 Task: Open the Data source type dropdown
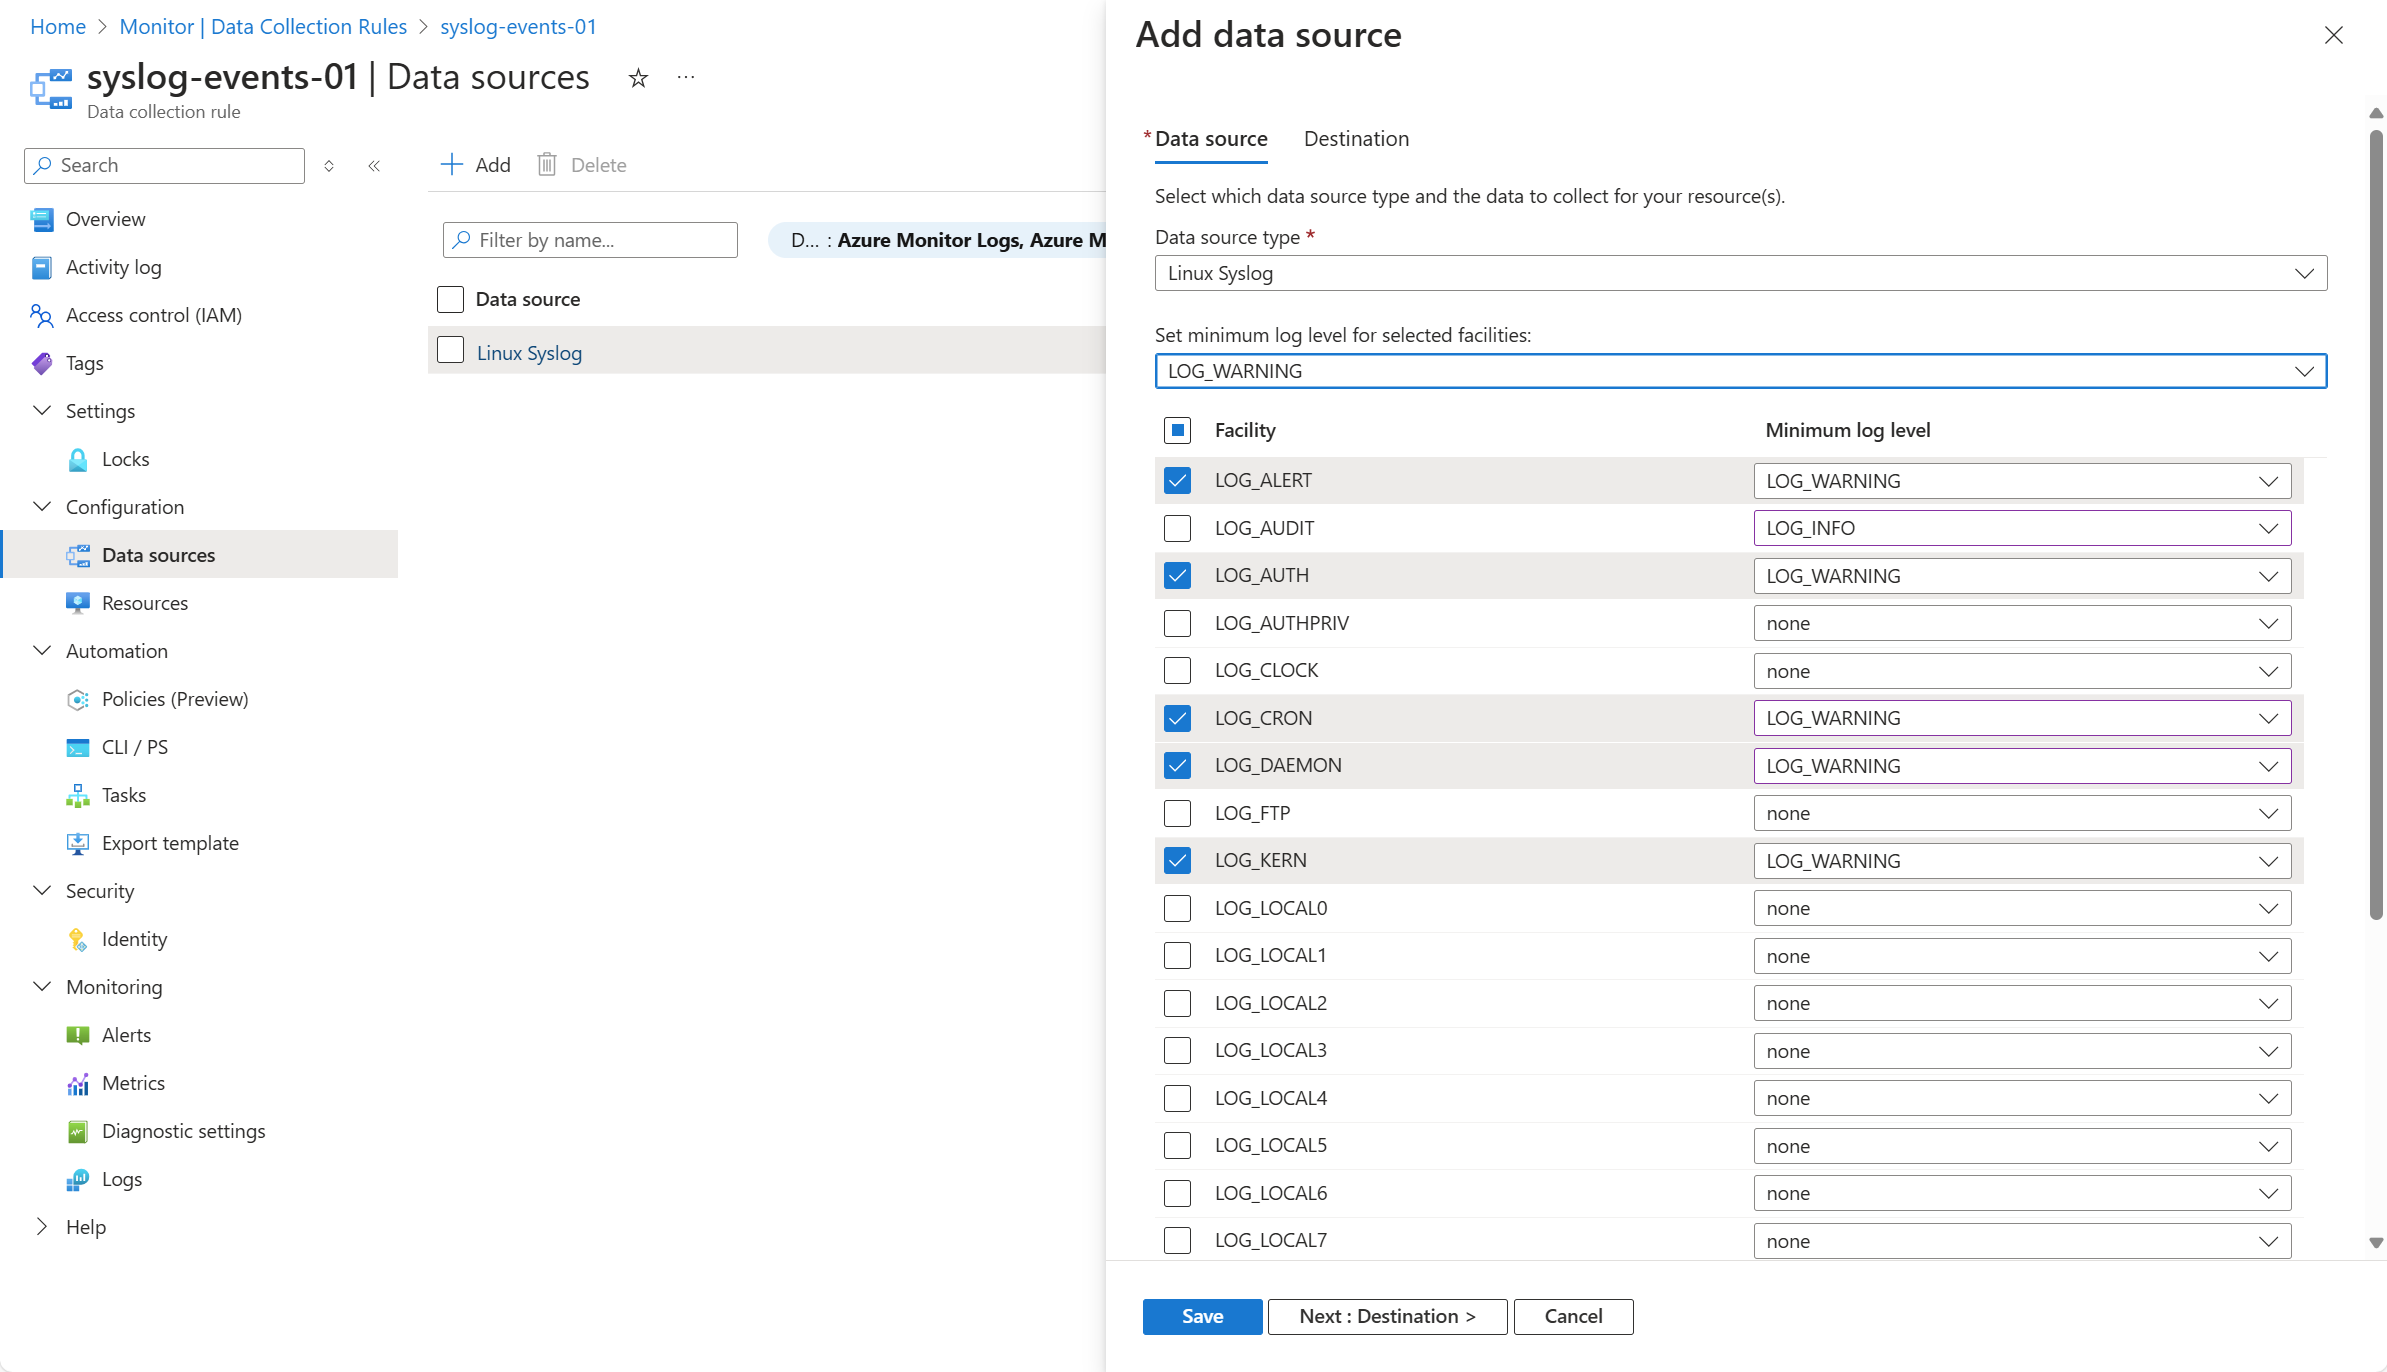[x=1740, y=273]
